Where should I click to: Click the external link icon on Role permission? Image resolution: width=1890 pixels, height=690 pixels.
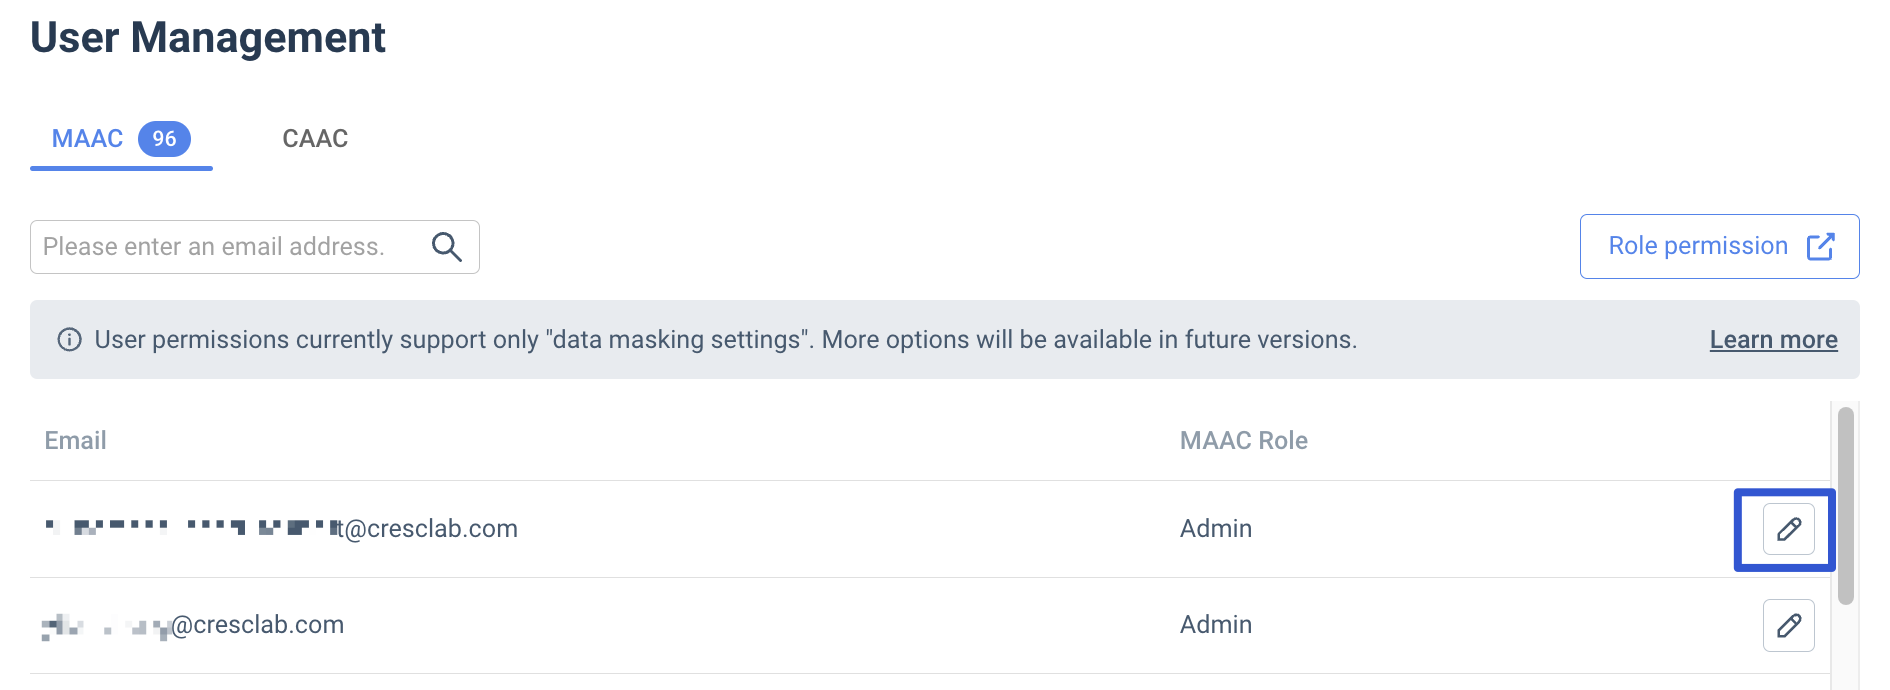(1820, 246)
